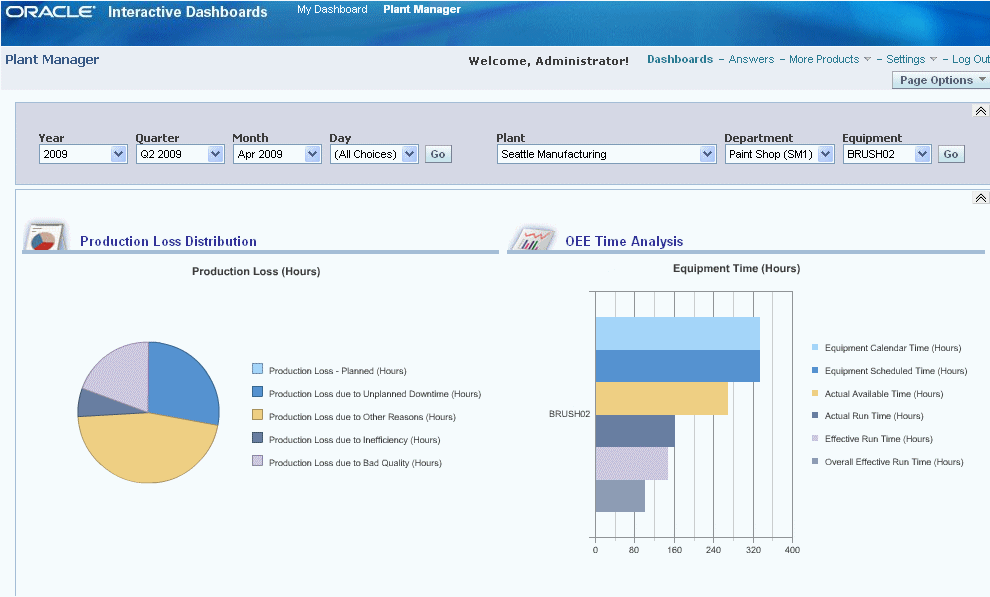This screenshot has height=597, width=990.
Task: Collapse the charts section with double-chevron icon
Action: [980, 198]
